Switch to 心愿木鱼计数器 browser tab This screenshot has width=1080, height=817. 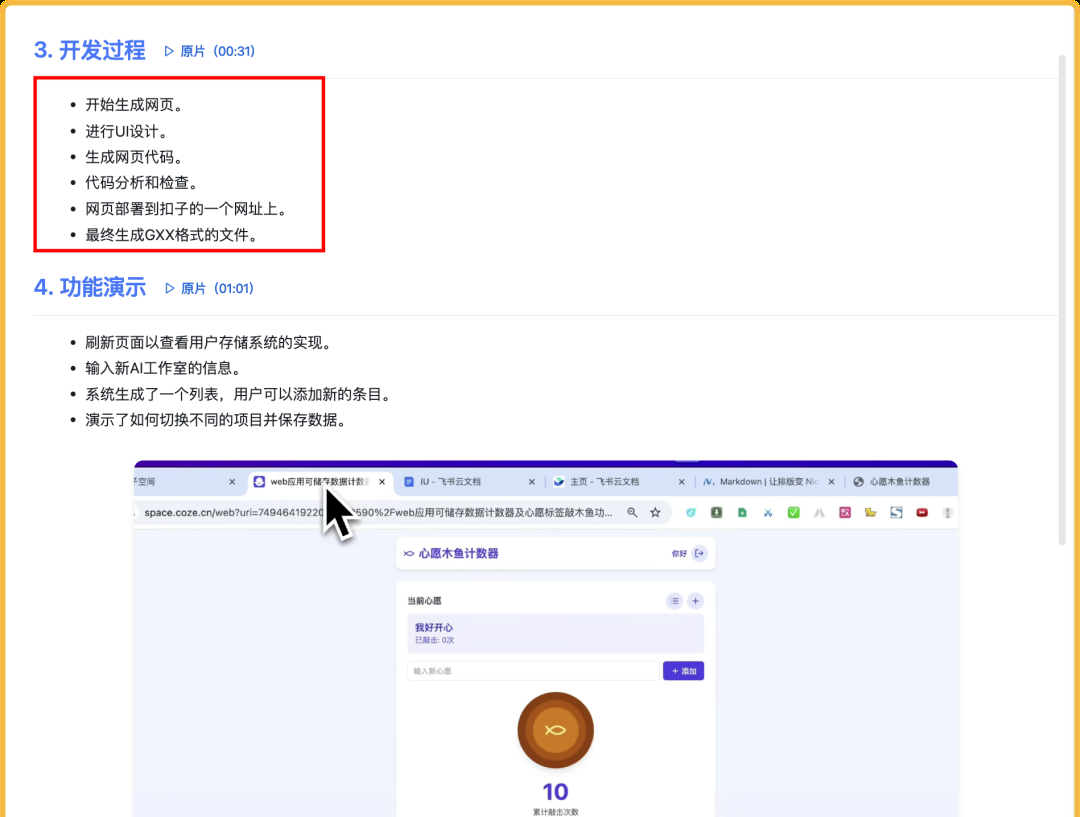click(899, 482)
